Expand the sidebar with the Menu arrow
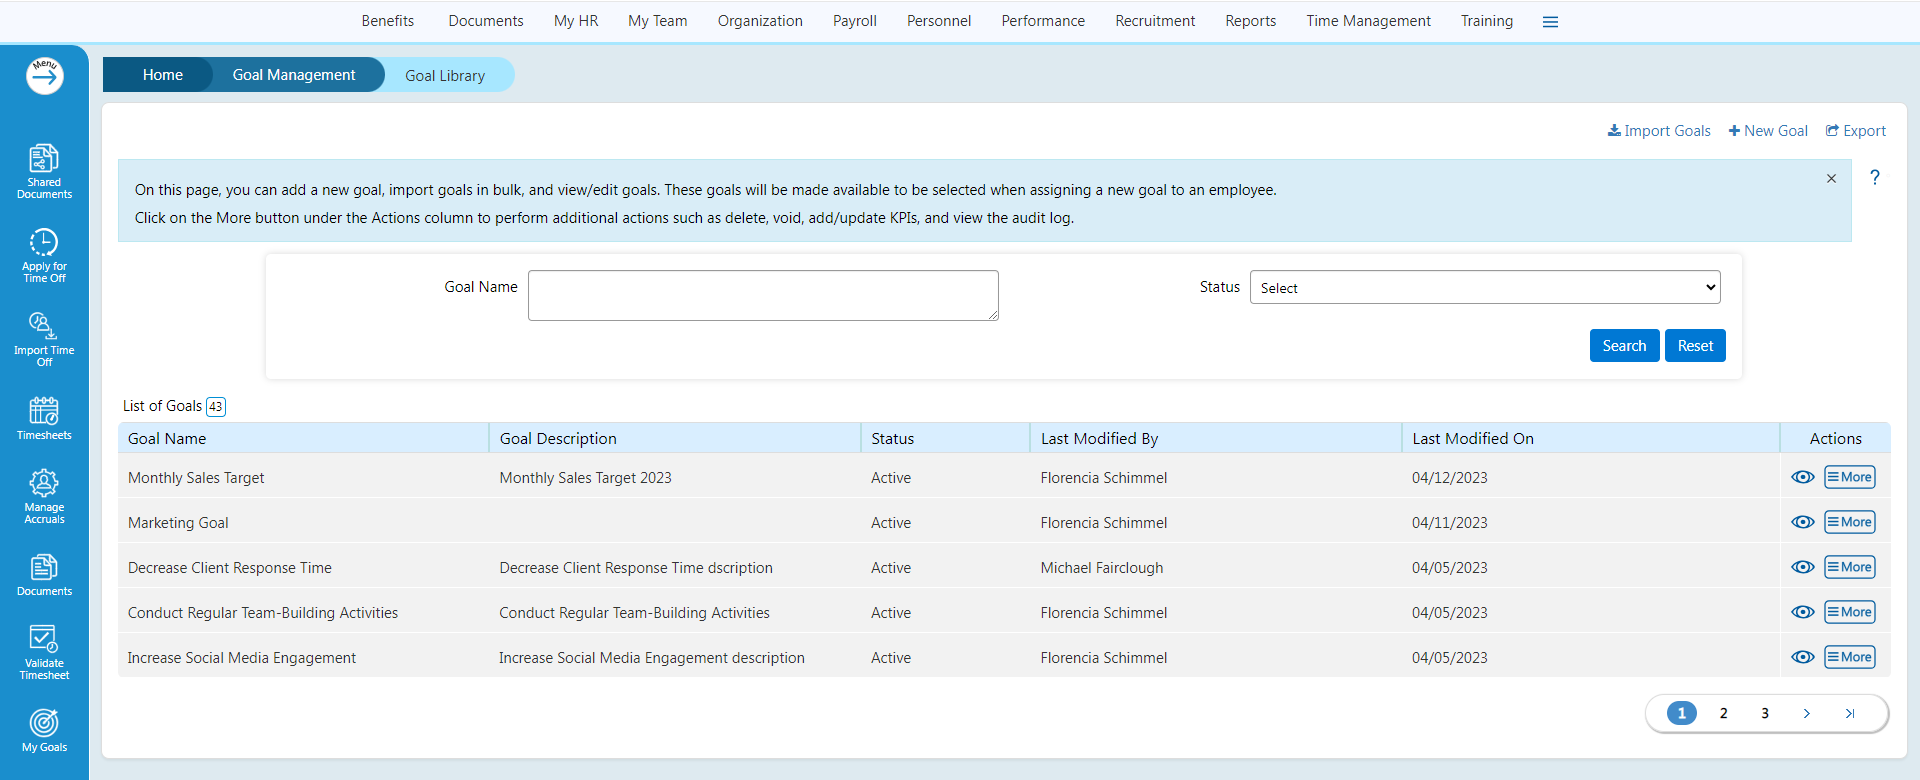Image resolution: width=1920 pixels, height=780 pixels. [x=45, y=76]
